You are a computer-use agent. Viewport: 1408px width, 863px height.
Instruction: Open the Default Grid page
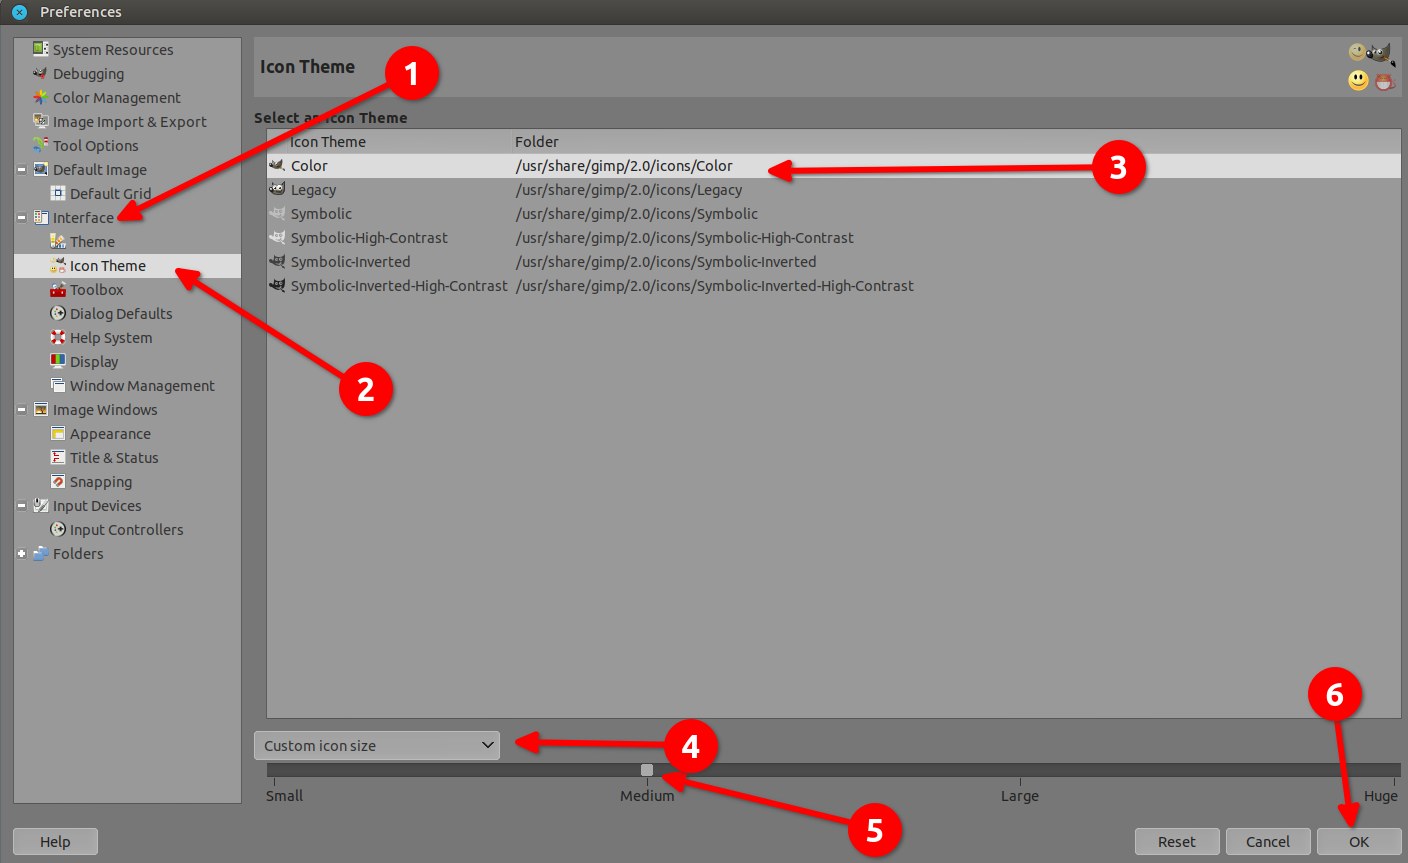pyautogui.click(x=111, y=193)
